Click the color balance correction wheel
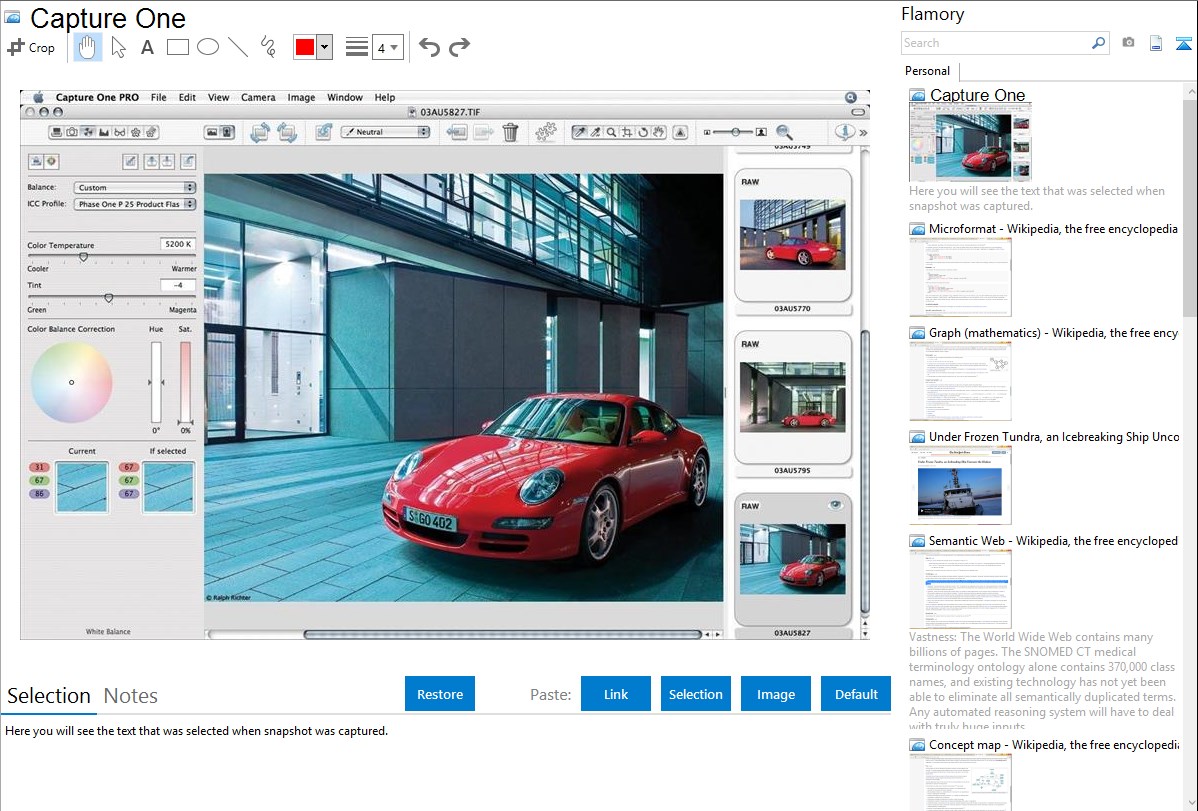 coord(72,382)
